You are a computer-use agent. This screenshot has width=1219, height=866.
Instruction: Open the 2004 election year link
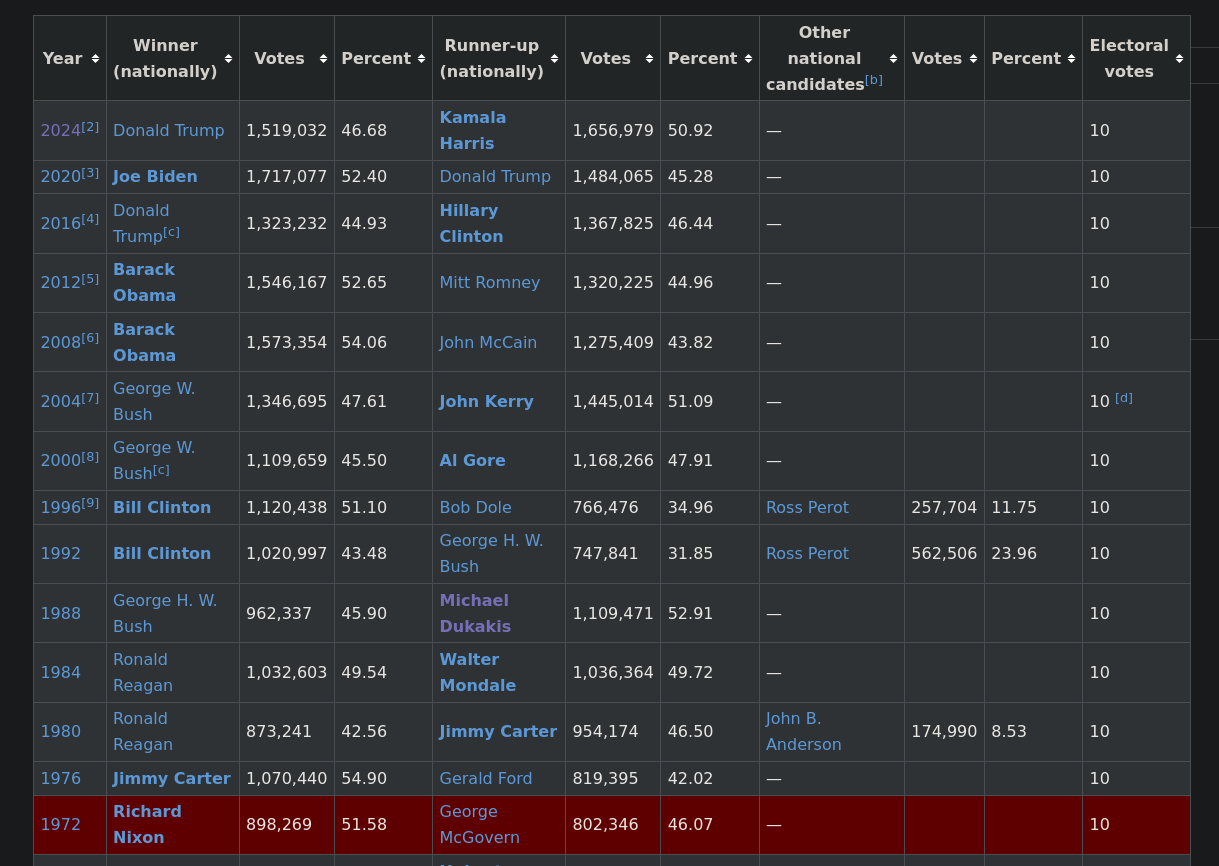(60, 402)
